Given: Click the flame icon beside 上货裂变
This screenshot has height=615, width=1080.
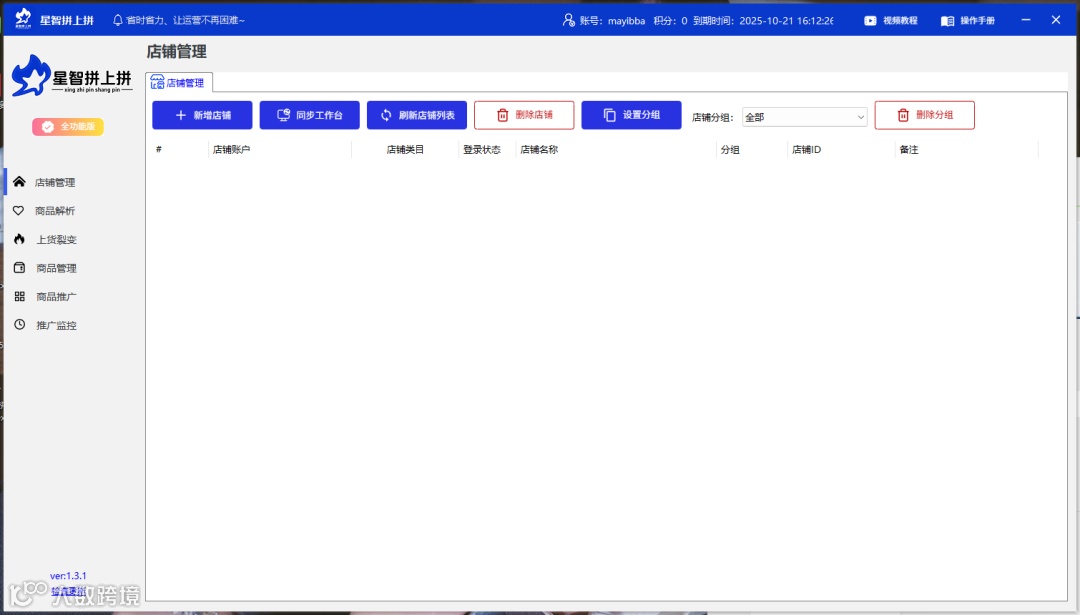Looking at the screenshot, I should point(19,239).
